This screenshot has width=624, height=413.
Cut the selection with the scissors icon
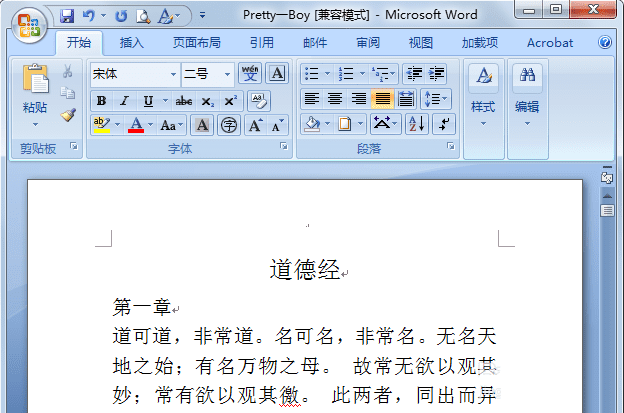pos(67,71)
